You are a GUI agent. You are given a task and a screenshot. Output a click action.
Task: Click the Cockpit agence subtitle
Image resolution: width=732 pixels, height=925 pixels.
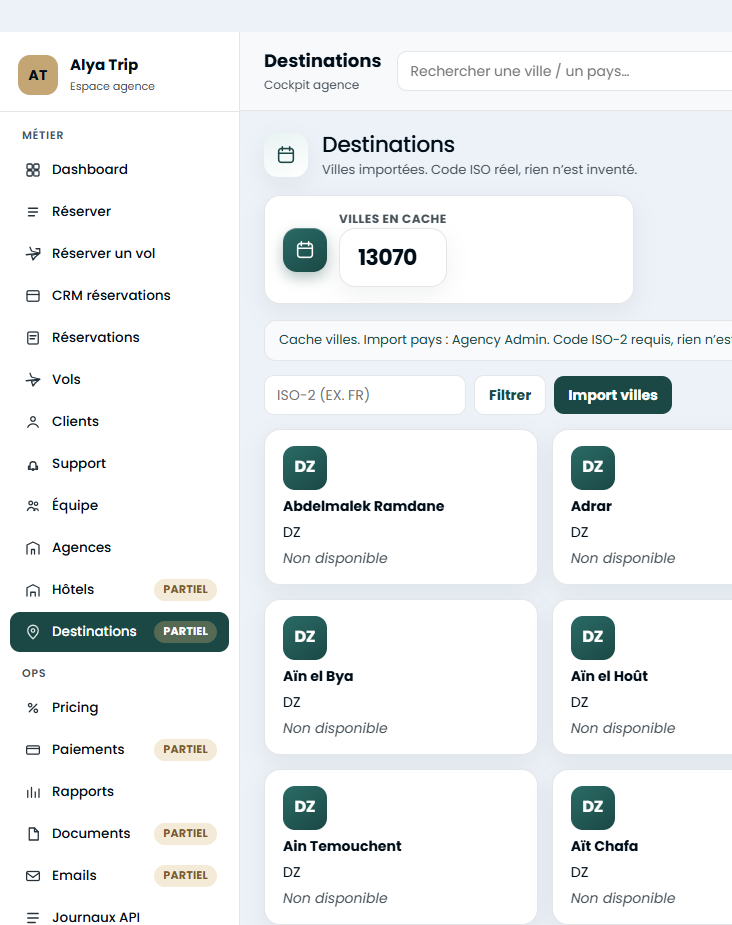click(x=311, y=85)
